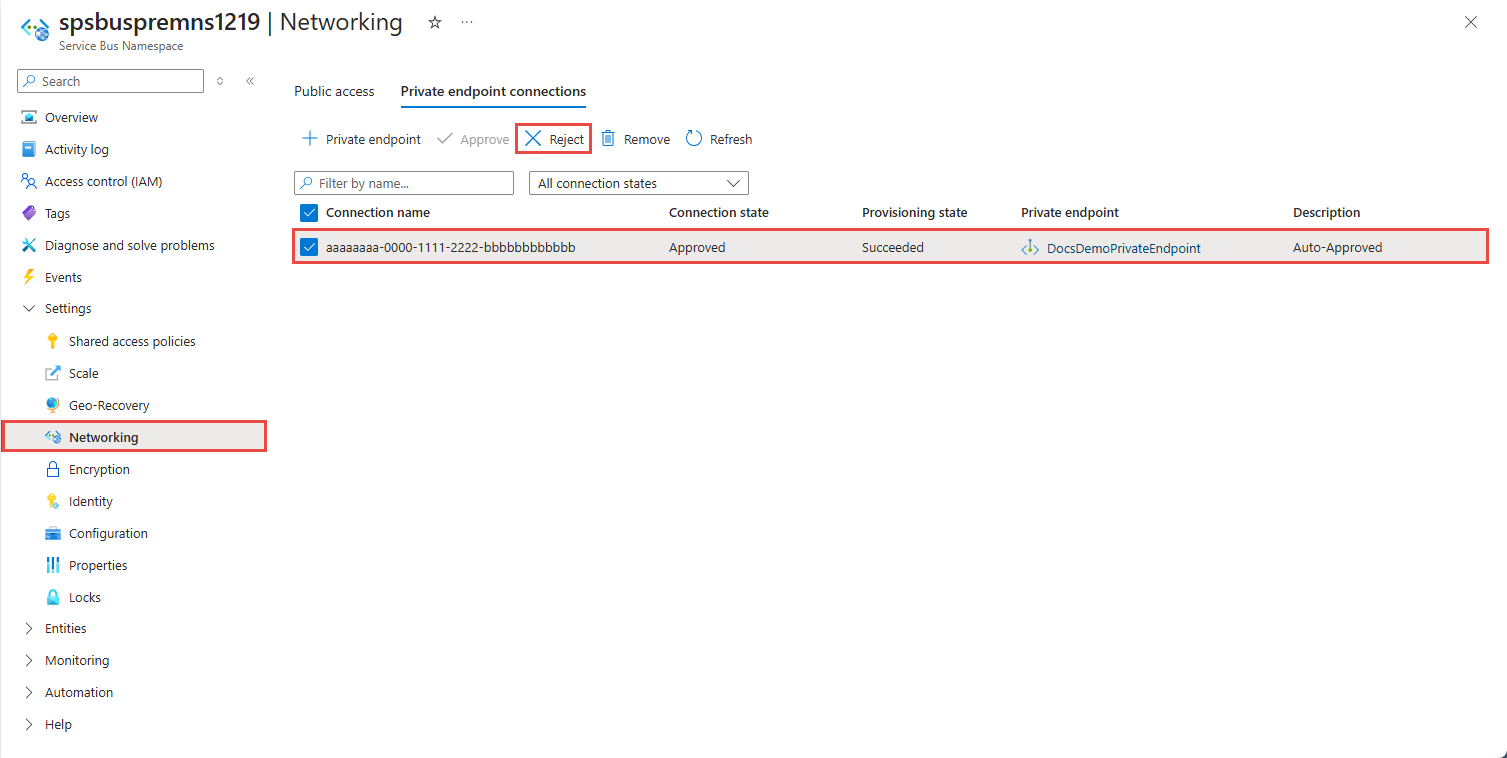Click the Tags icon

tap(28, 213)
